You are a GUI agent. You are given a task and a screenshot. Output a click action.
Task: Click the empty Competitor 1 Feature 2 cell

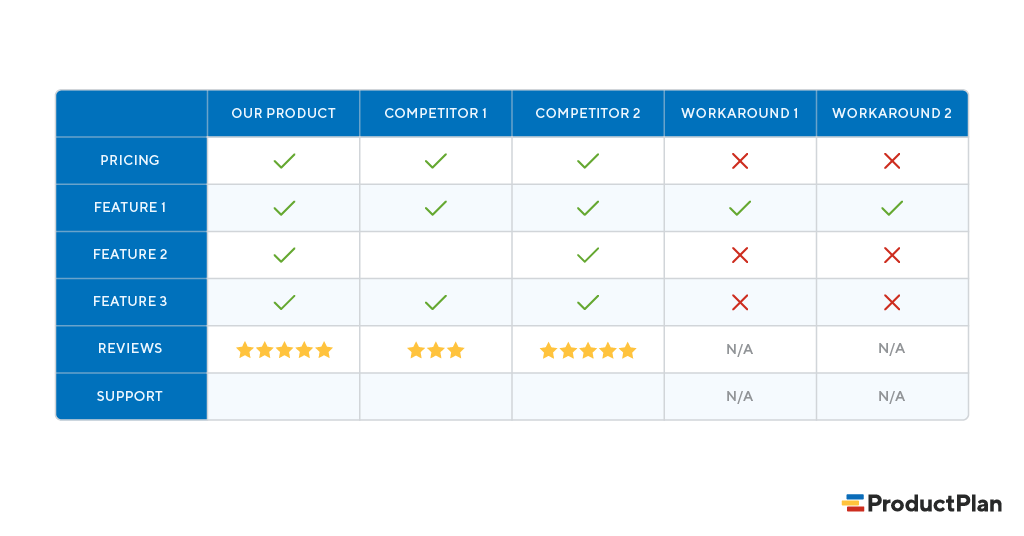click(x=436, y=255)
